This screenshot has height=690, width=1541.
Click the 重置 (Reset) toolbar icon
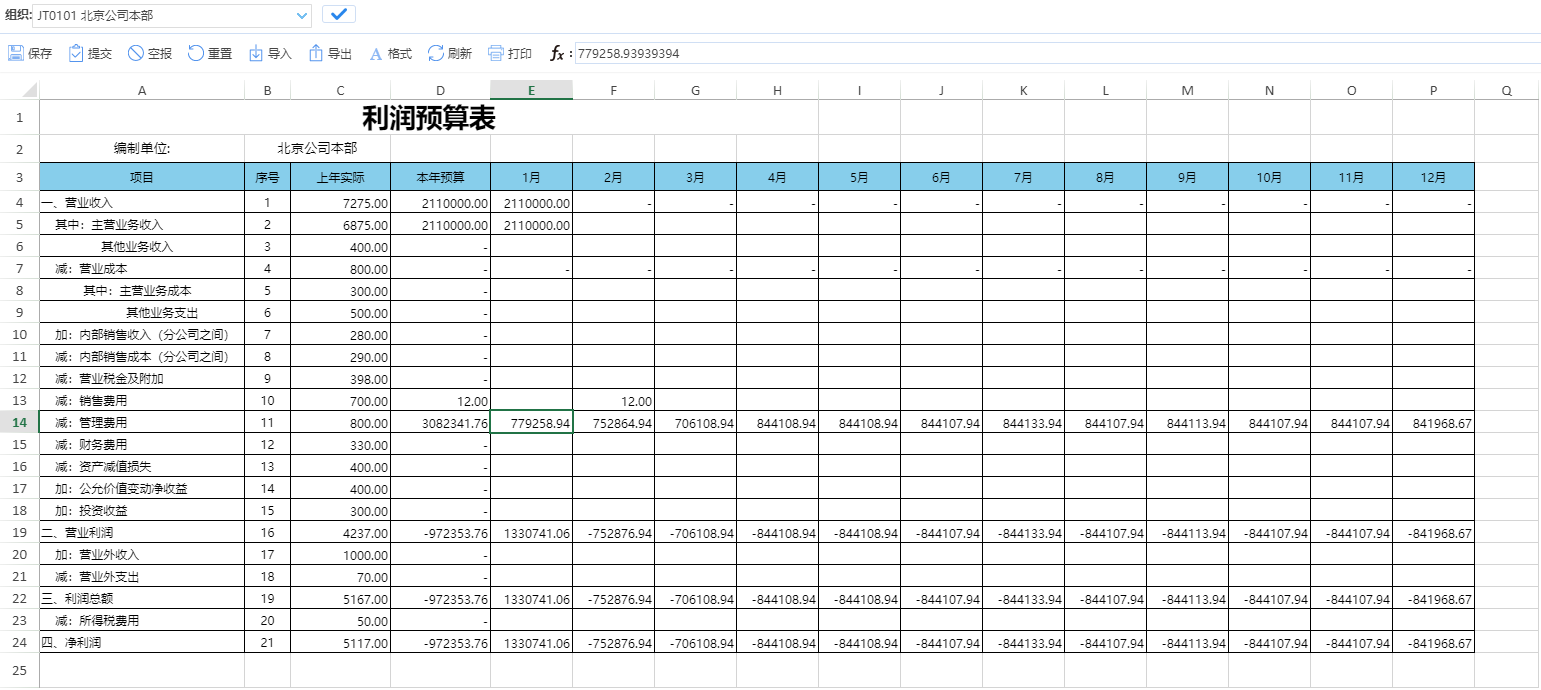tap(196, 54)
